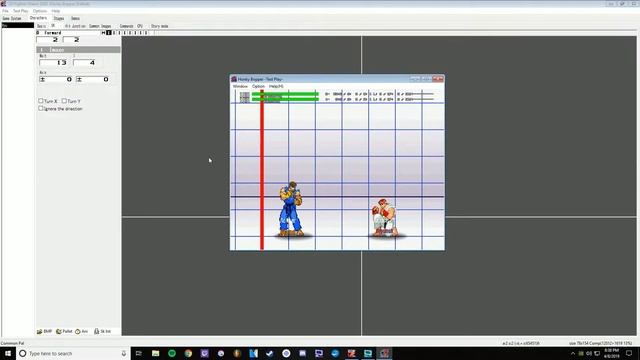640x360 pixels.
Task: Click the Sk list button at panel bottom
Action: click(102, 331)
